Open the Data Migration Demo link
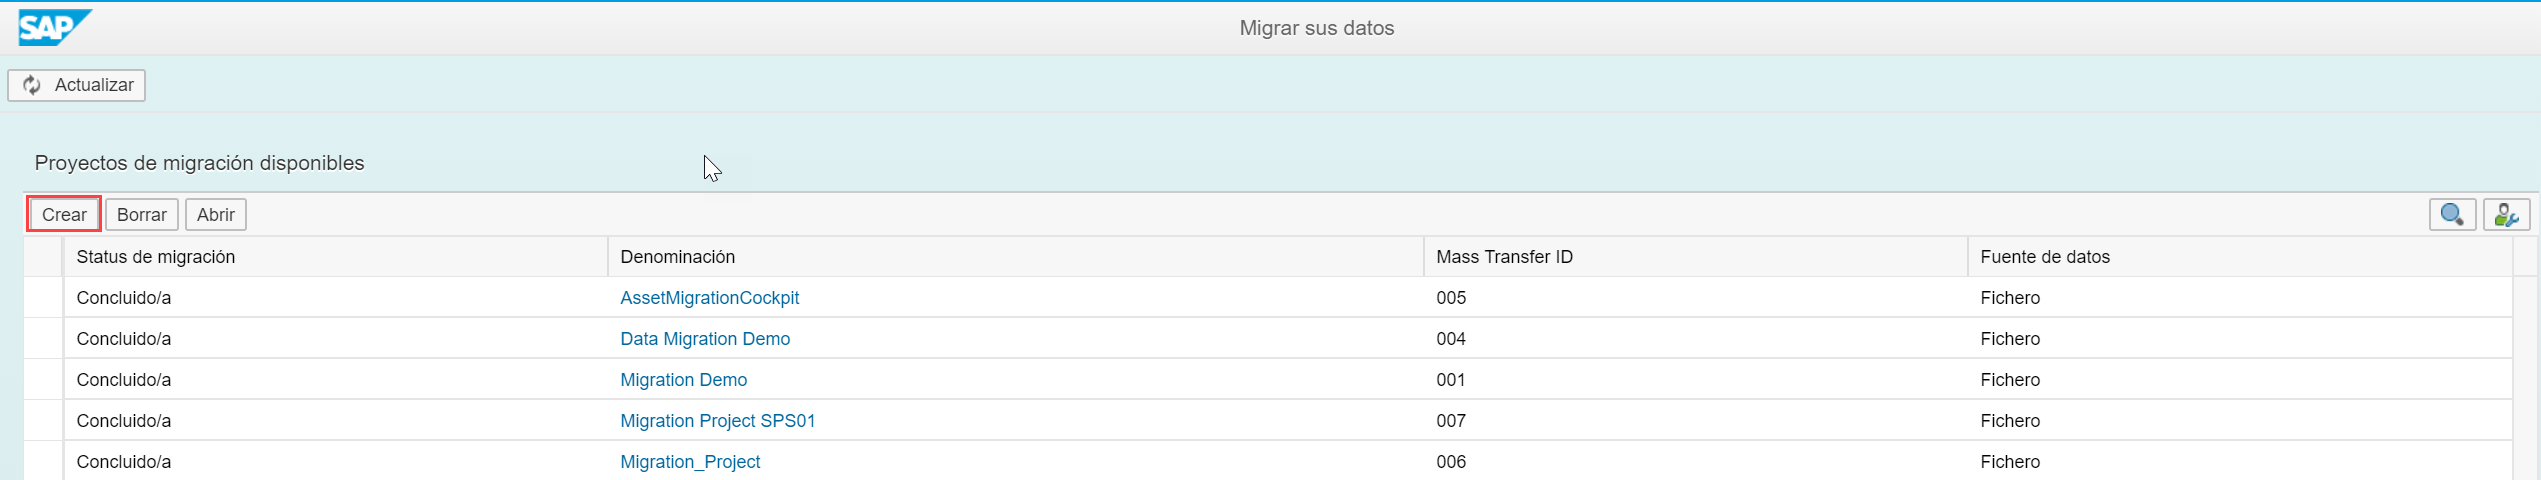 (705, 339)
